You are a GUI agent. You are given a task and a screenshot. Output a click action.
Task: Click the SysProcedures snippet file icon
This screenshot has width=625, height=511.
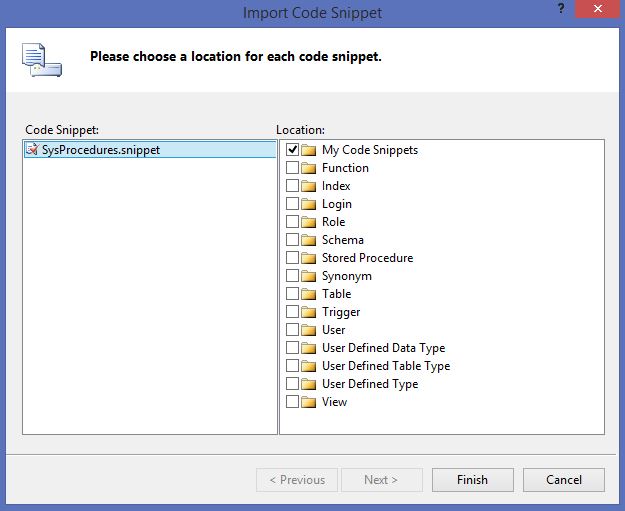pos(32,149)
